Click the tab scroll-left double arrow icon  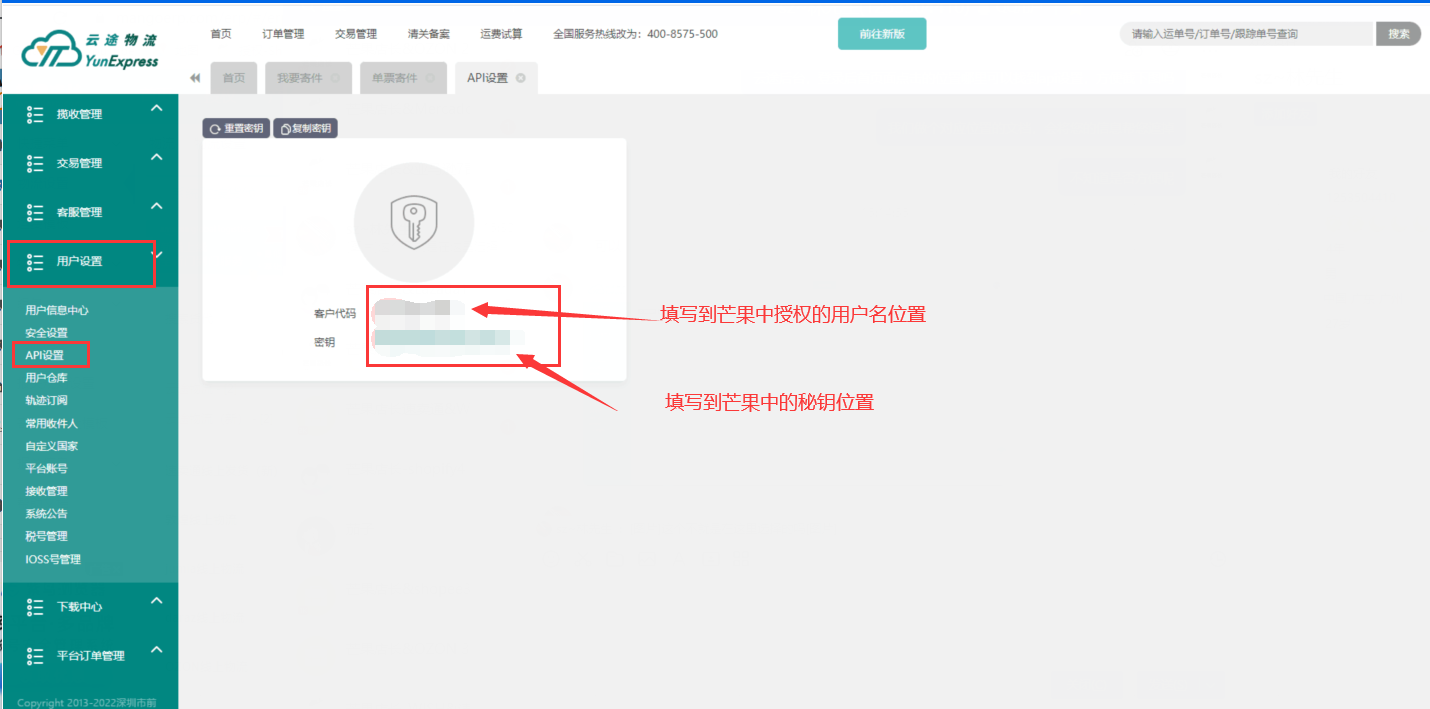tap(195, 78)
